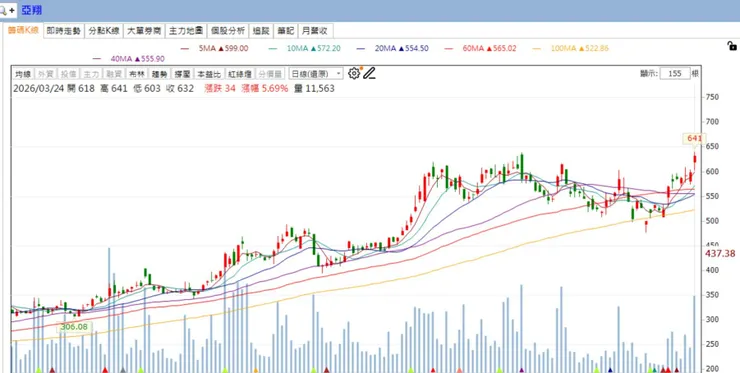The height and width of the screenshot is (373, 740).
Task: Click the 漲幅 5.69% percentage value
Action: (264, 88)
